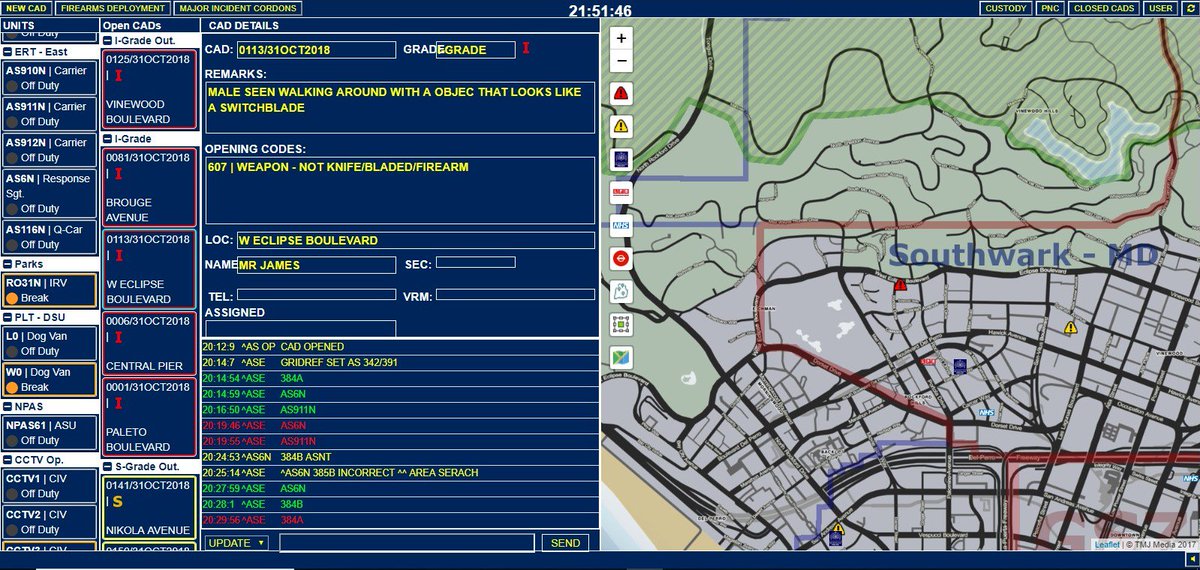The height and width of the screenshot is (570, 1200).
Task: Click the update message input box
Action: [407, 543]
